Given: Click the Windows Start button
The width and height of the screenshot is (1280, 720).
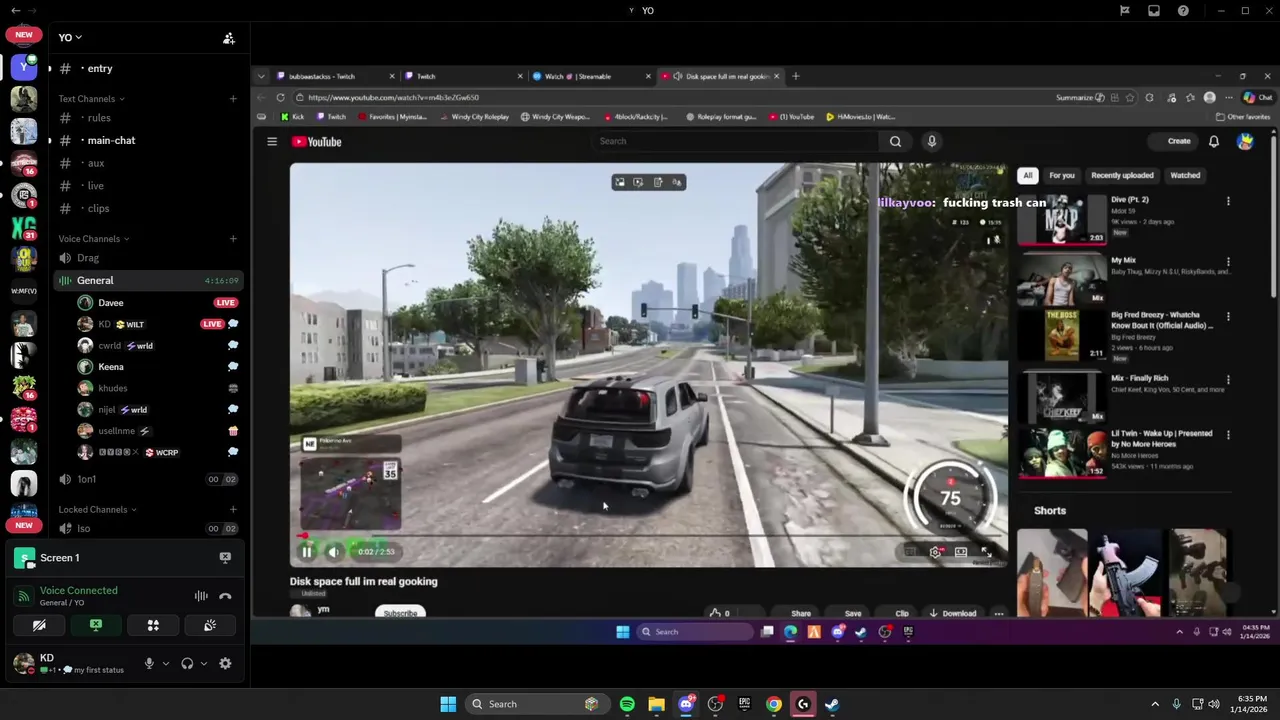Looking at the screenshot, I should click(x=448, y=704).
